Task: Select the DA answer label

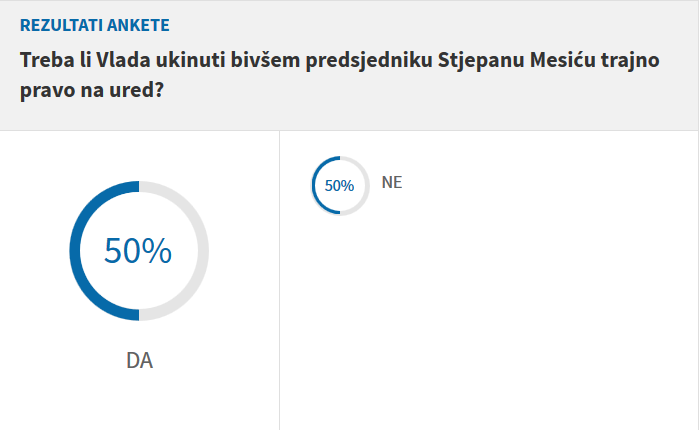Action: [x=139, y=361]
